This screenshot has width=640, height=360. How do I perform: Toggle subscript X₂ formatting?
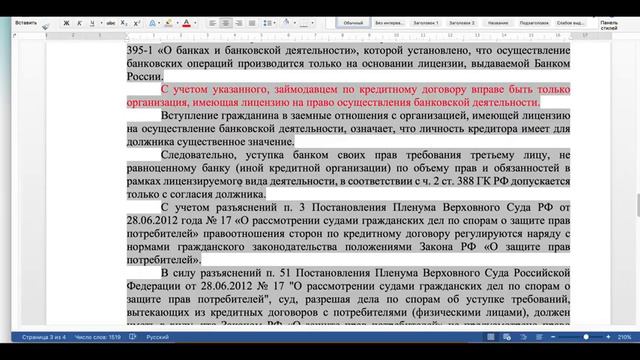pyautogui.click(x=124, y=23)
